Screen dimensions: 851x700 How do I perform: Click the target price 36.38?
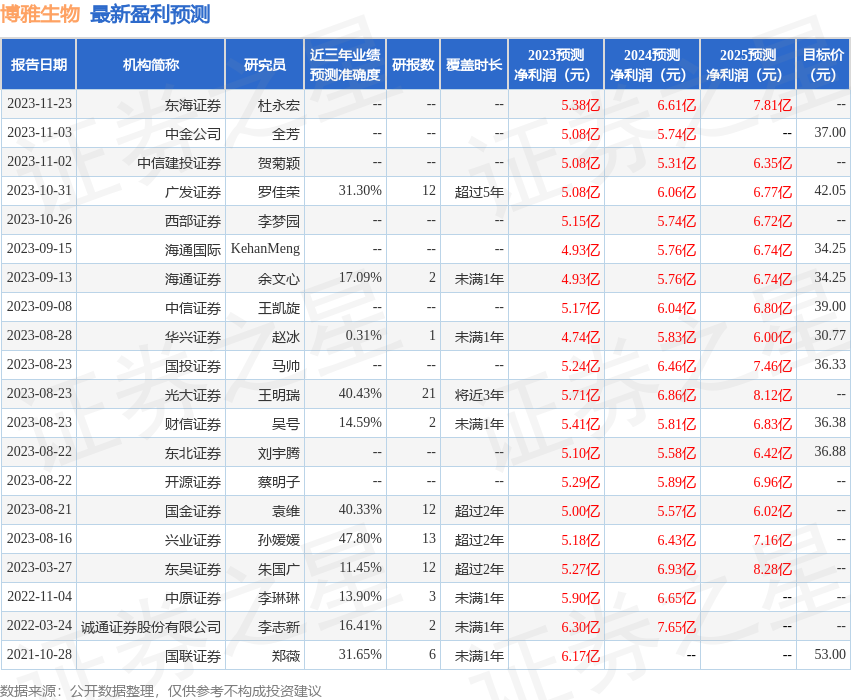pyautogui.click(x=830, y=423)
